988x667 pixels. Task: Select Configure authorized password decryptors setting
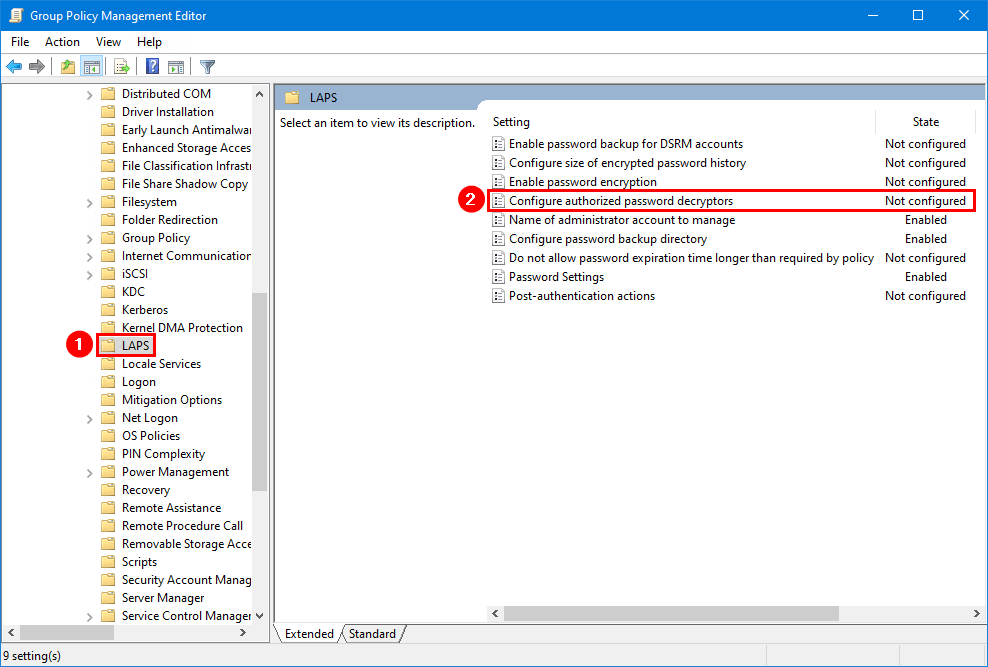[620, 201]
